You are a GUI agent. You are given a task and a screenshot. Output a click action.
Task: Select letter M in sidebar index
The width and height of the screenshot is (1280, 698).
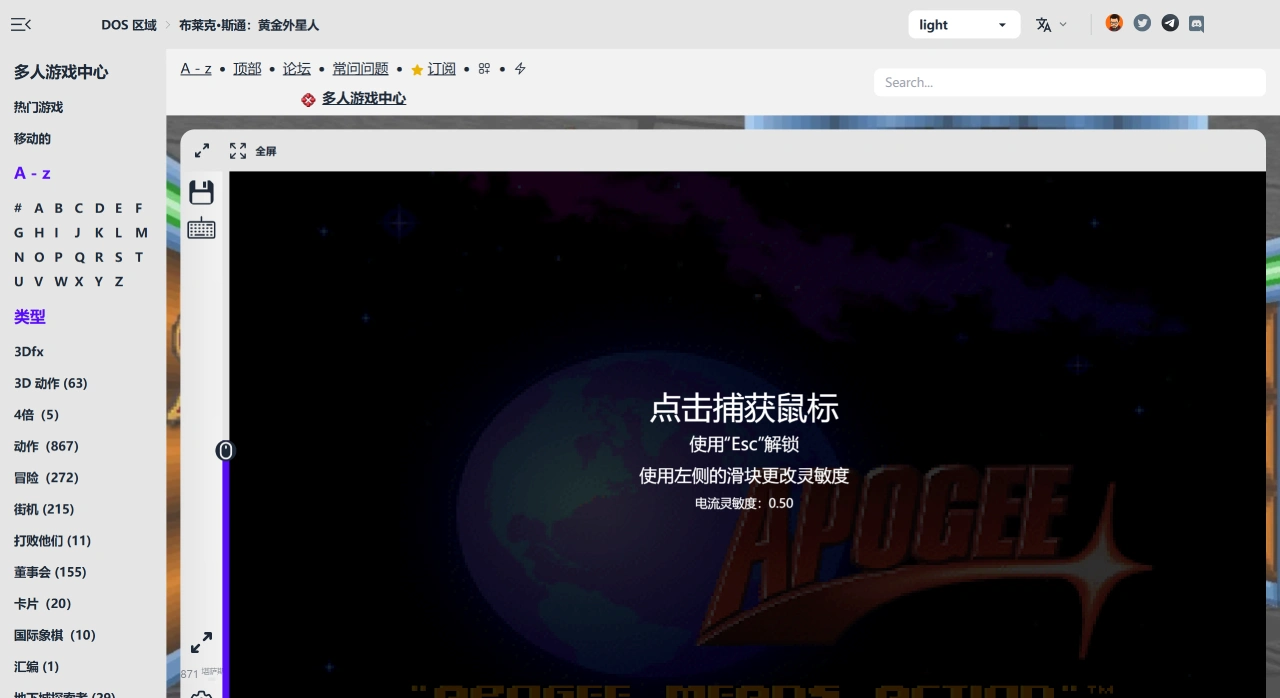(x=141, y=232)
